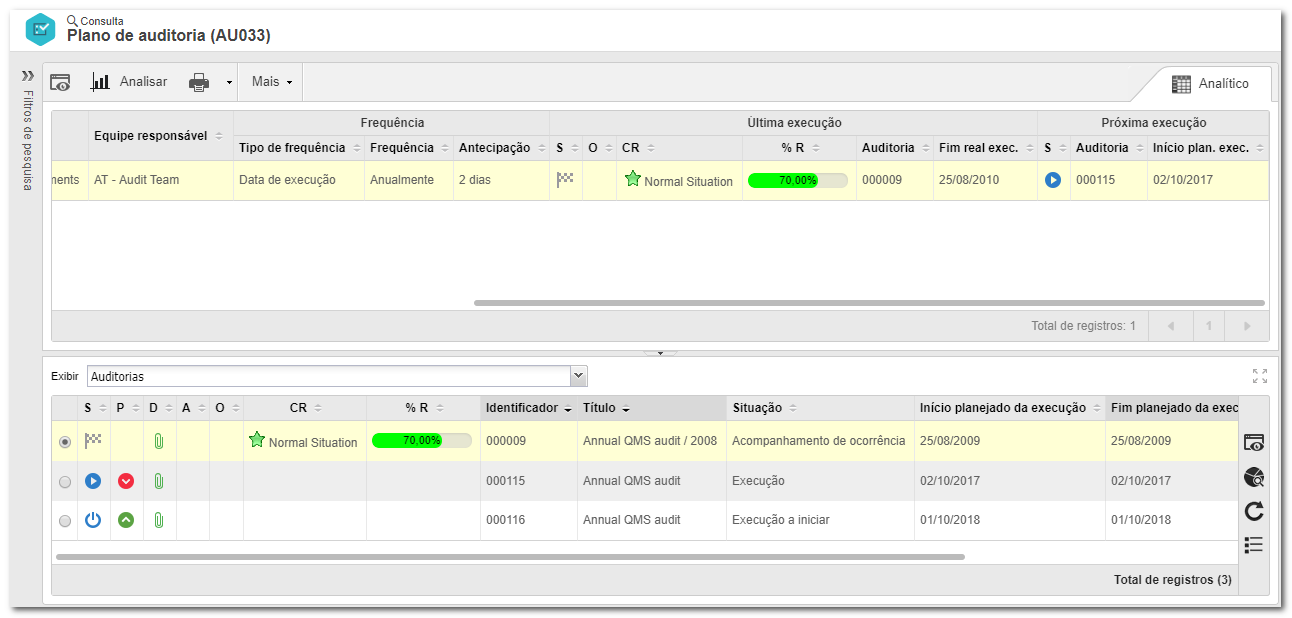Click the view record eye icon in the top toolbar
Viewport: 1292px width, 618px height.
click(60, 82)
